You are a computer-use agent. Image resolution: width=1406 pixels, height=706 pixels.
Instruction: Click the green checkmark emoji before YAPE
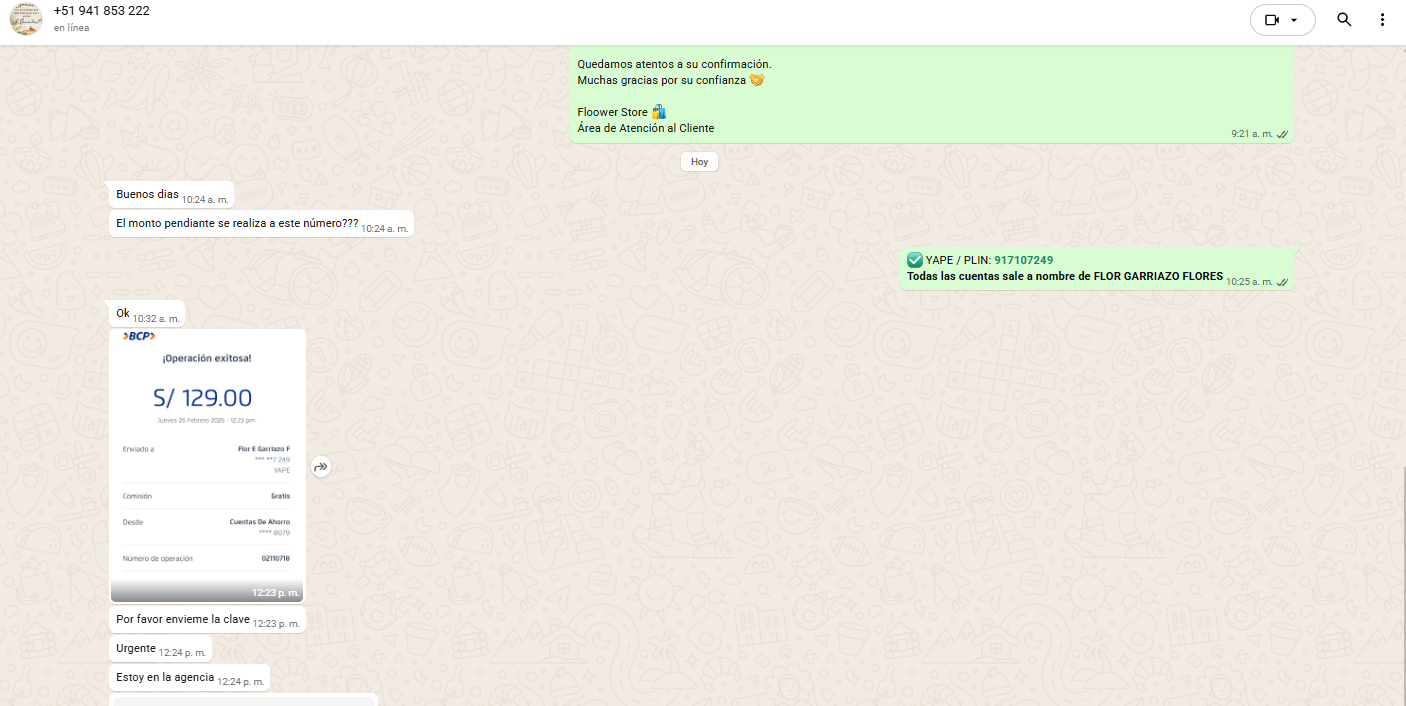(915, 260)
